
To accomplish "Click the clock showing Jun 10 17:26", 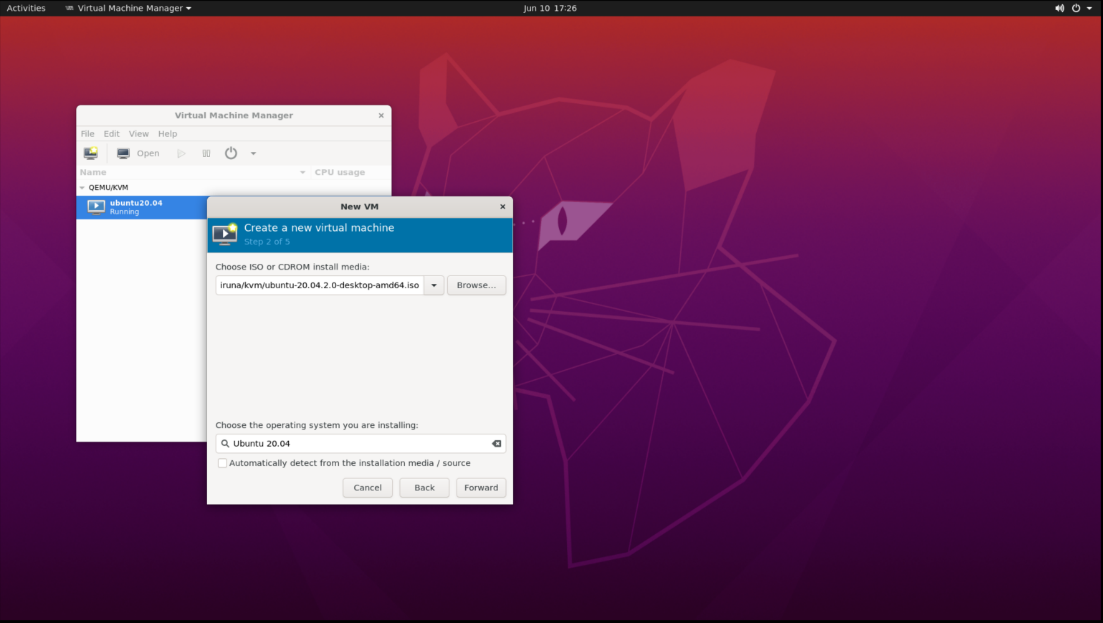I will 550,8.
